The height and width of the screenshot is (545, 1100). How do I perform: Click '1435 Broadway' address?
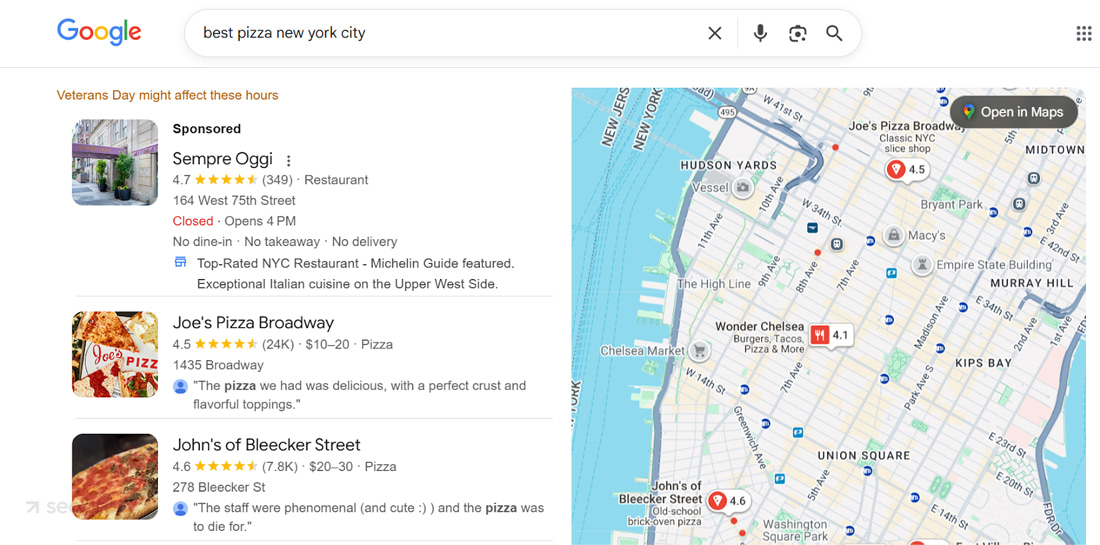coord(218,365)
